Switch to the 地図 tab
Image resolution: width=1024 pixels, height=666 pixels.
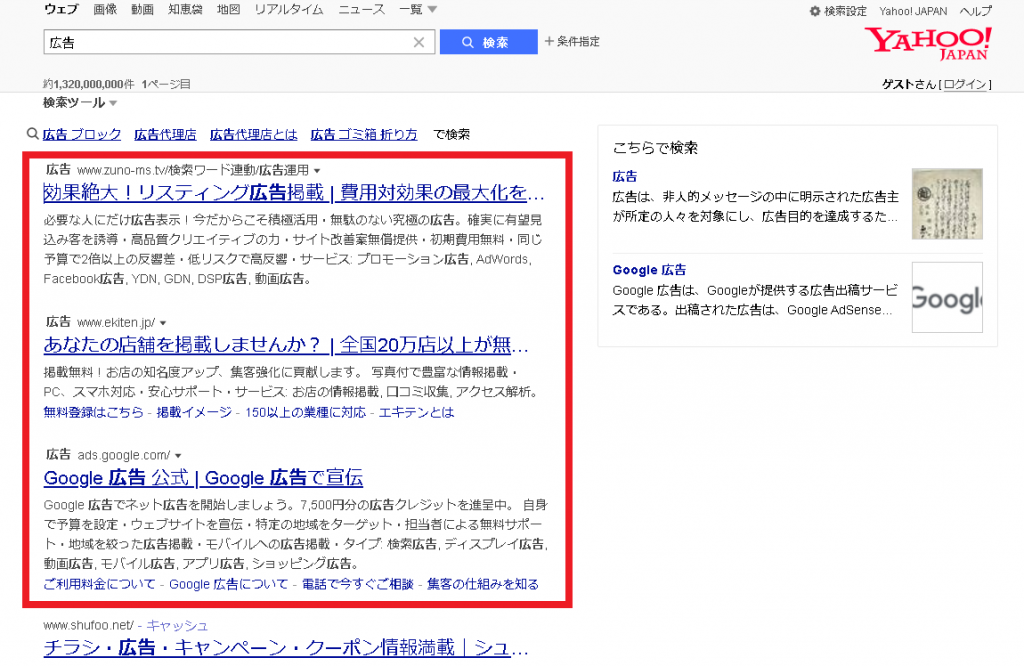(x=229, y=9)
